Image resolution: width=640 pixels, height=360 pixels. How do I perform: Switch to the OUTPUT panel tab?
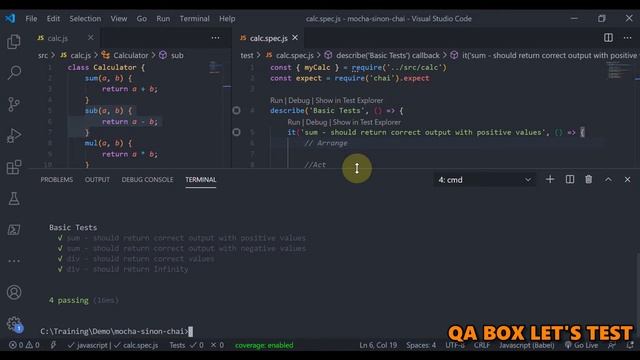click(97, 180)
